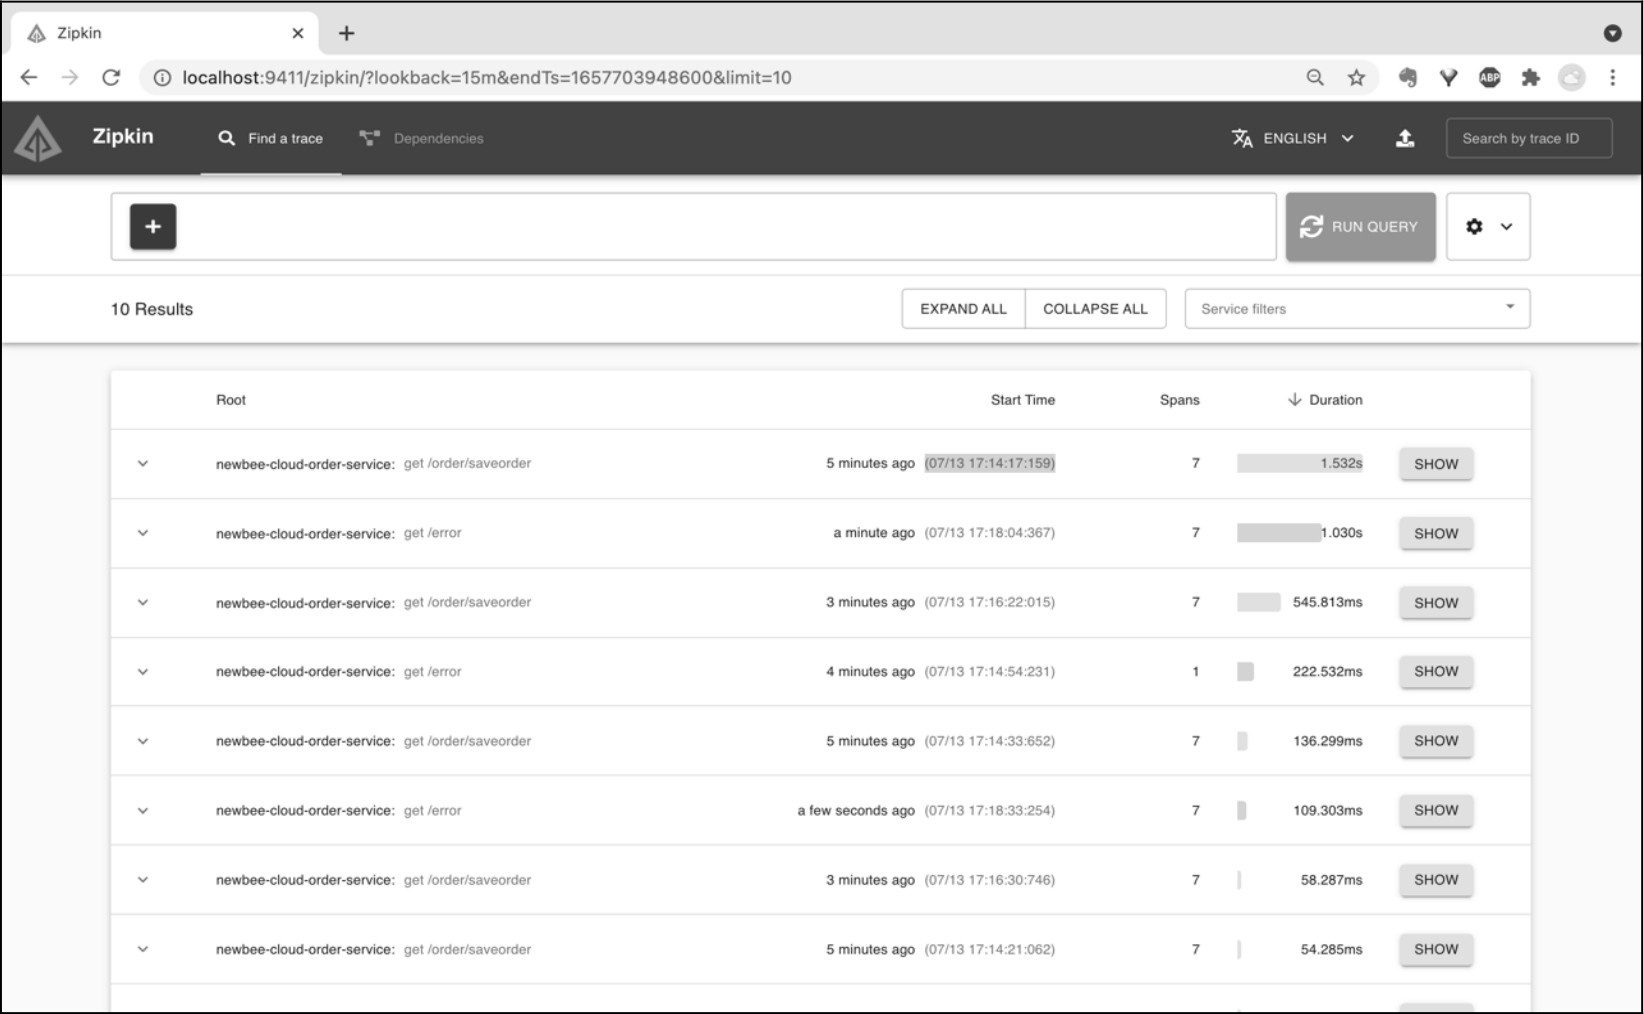
Task: Expand the 545.813ms trace row
Action: click(x=143, y=602)
